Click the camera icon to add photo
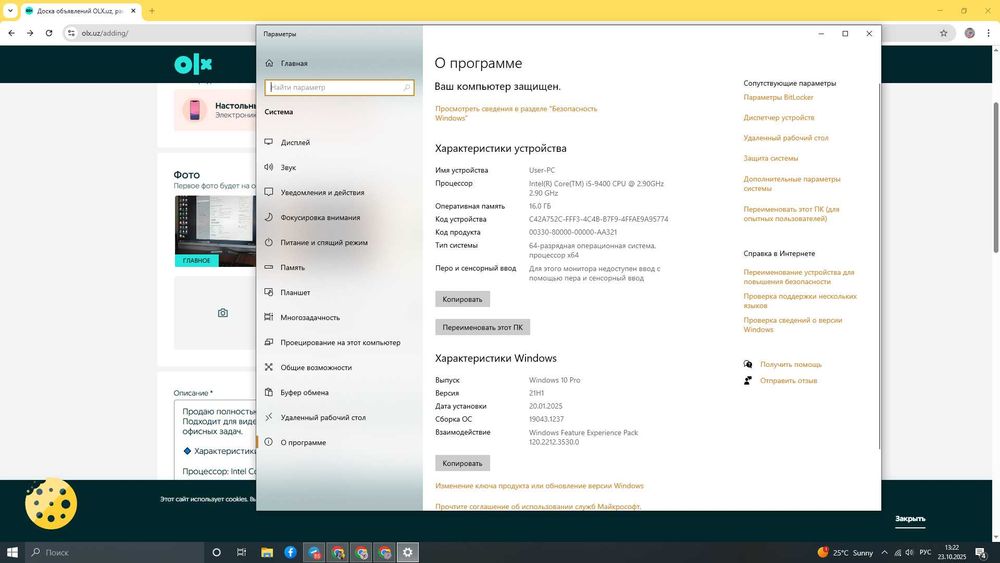The image size is (1000, 563). tap(223, 313)
